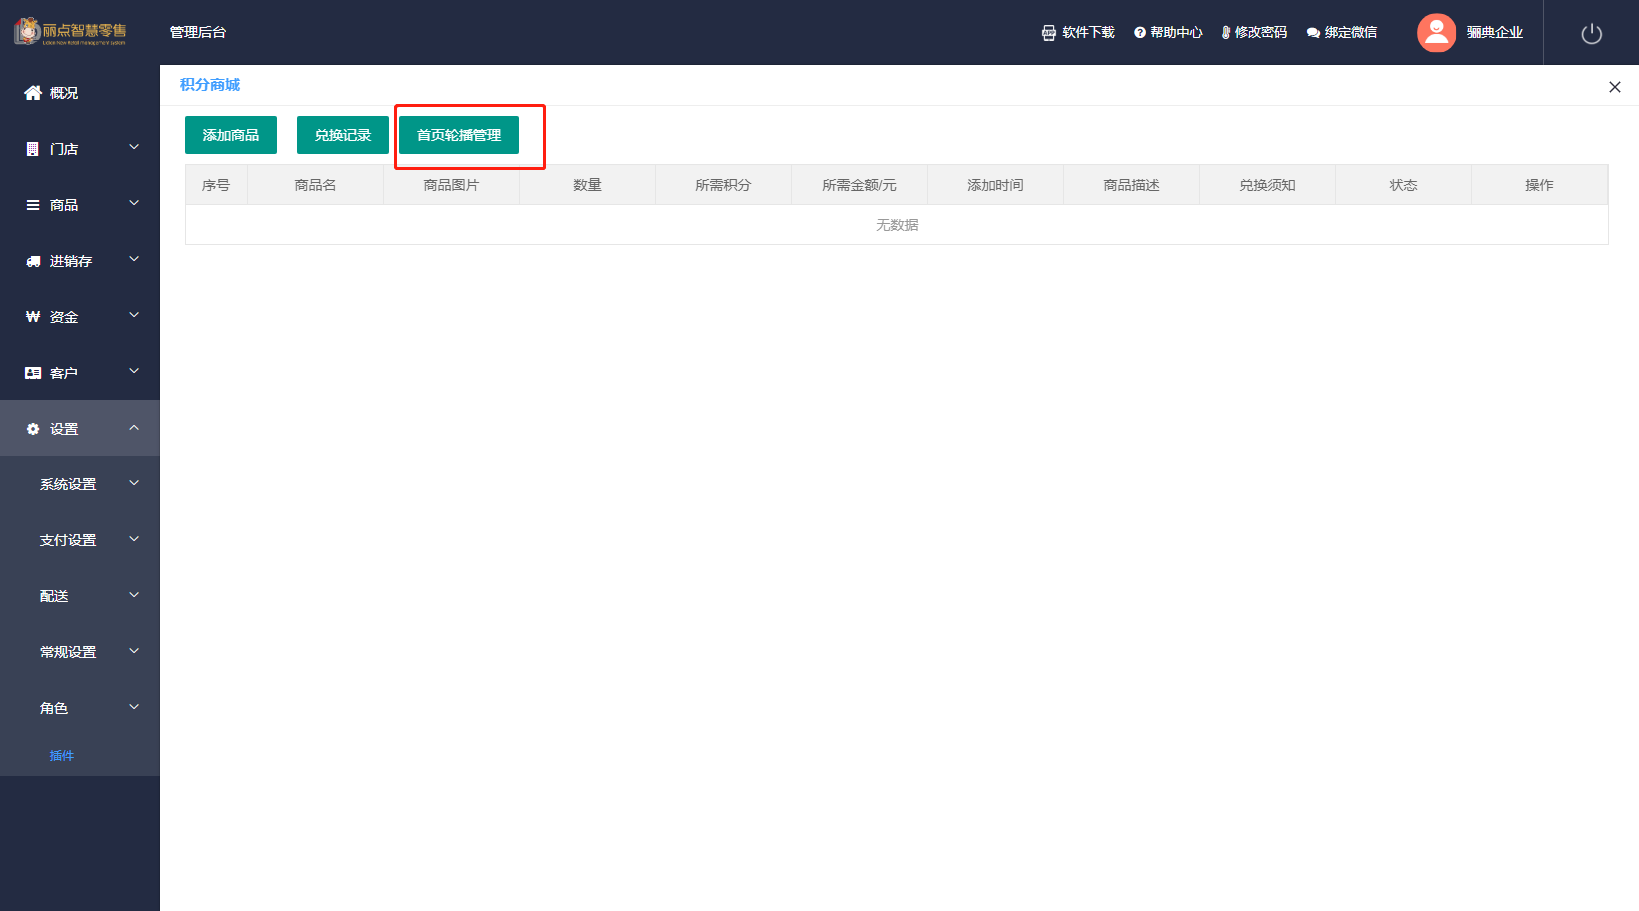The width and height of the screenshot is (1639, 911).
Task: Click the 序号 column header
Action: click(216, 185)
